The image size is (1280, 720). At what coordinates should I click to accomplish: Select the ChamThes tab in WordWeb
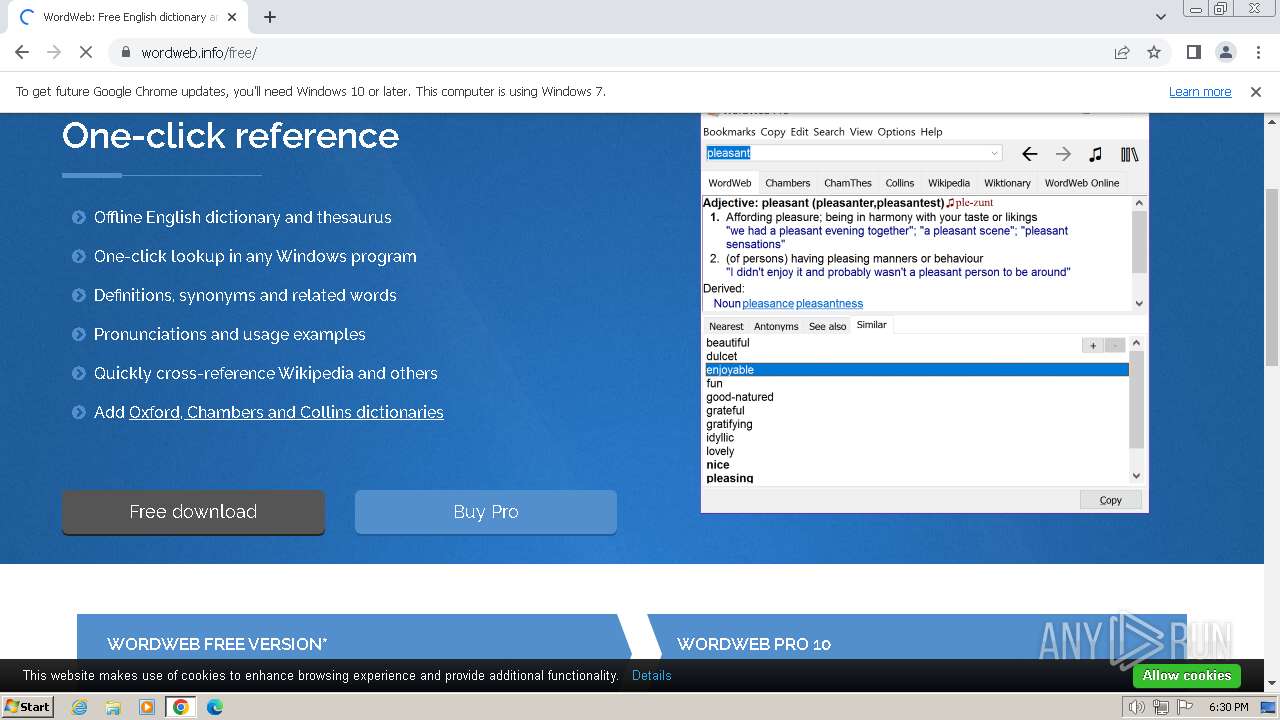point(848,183)
